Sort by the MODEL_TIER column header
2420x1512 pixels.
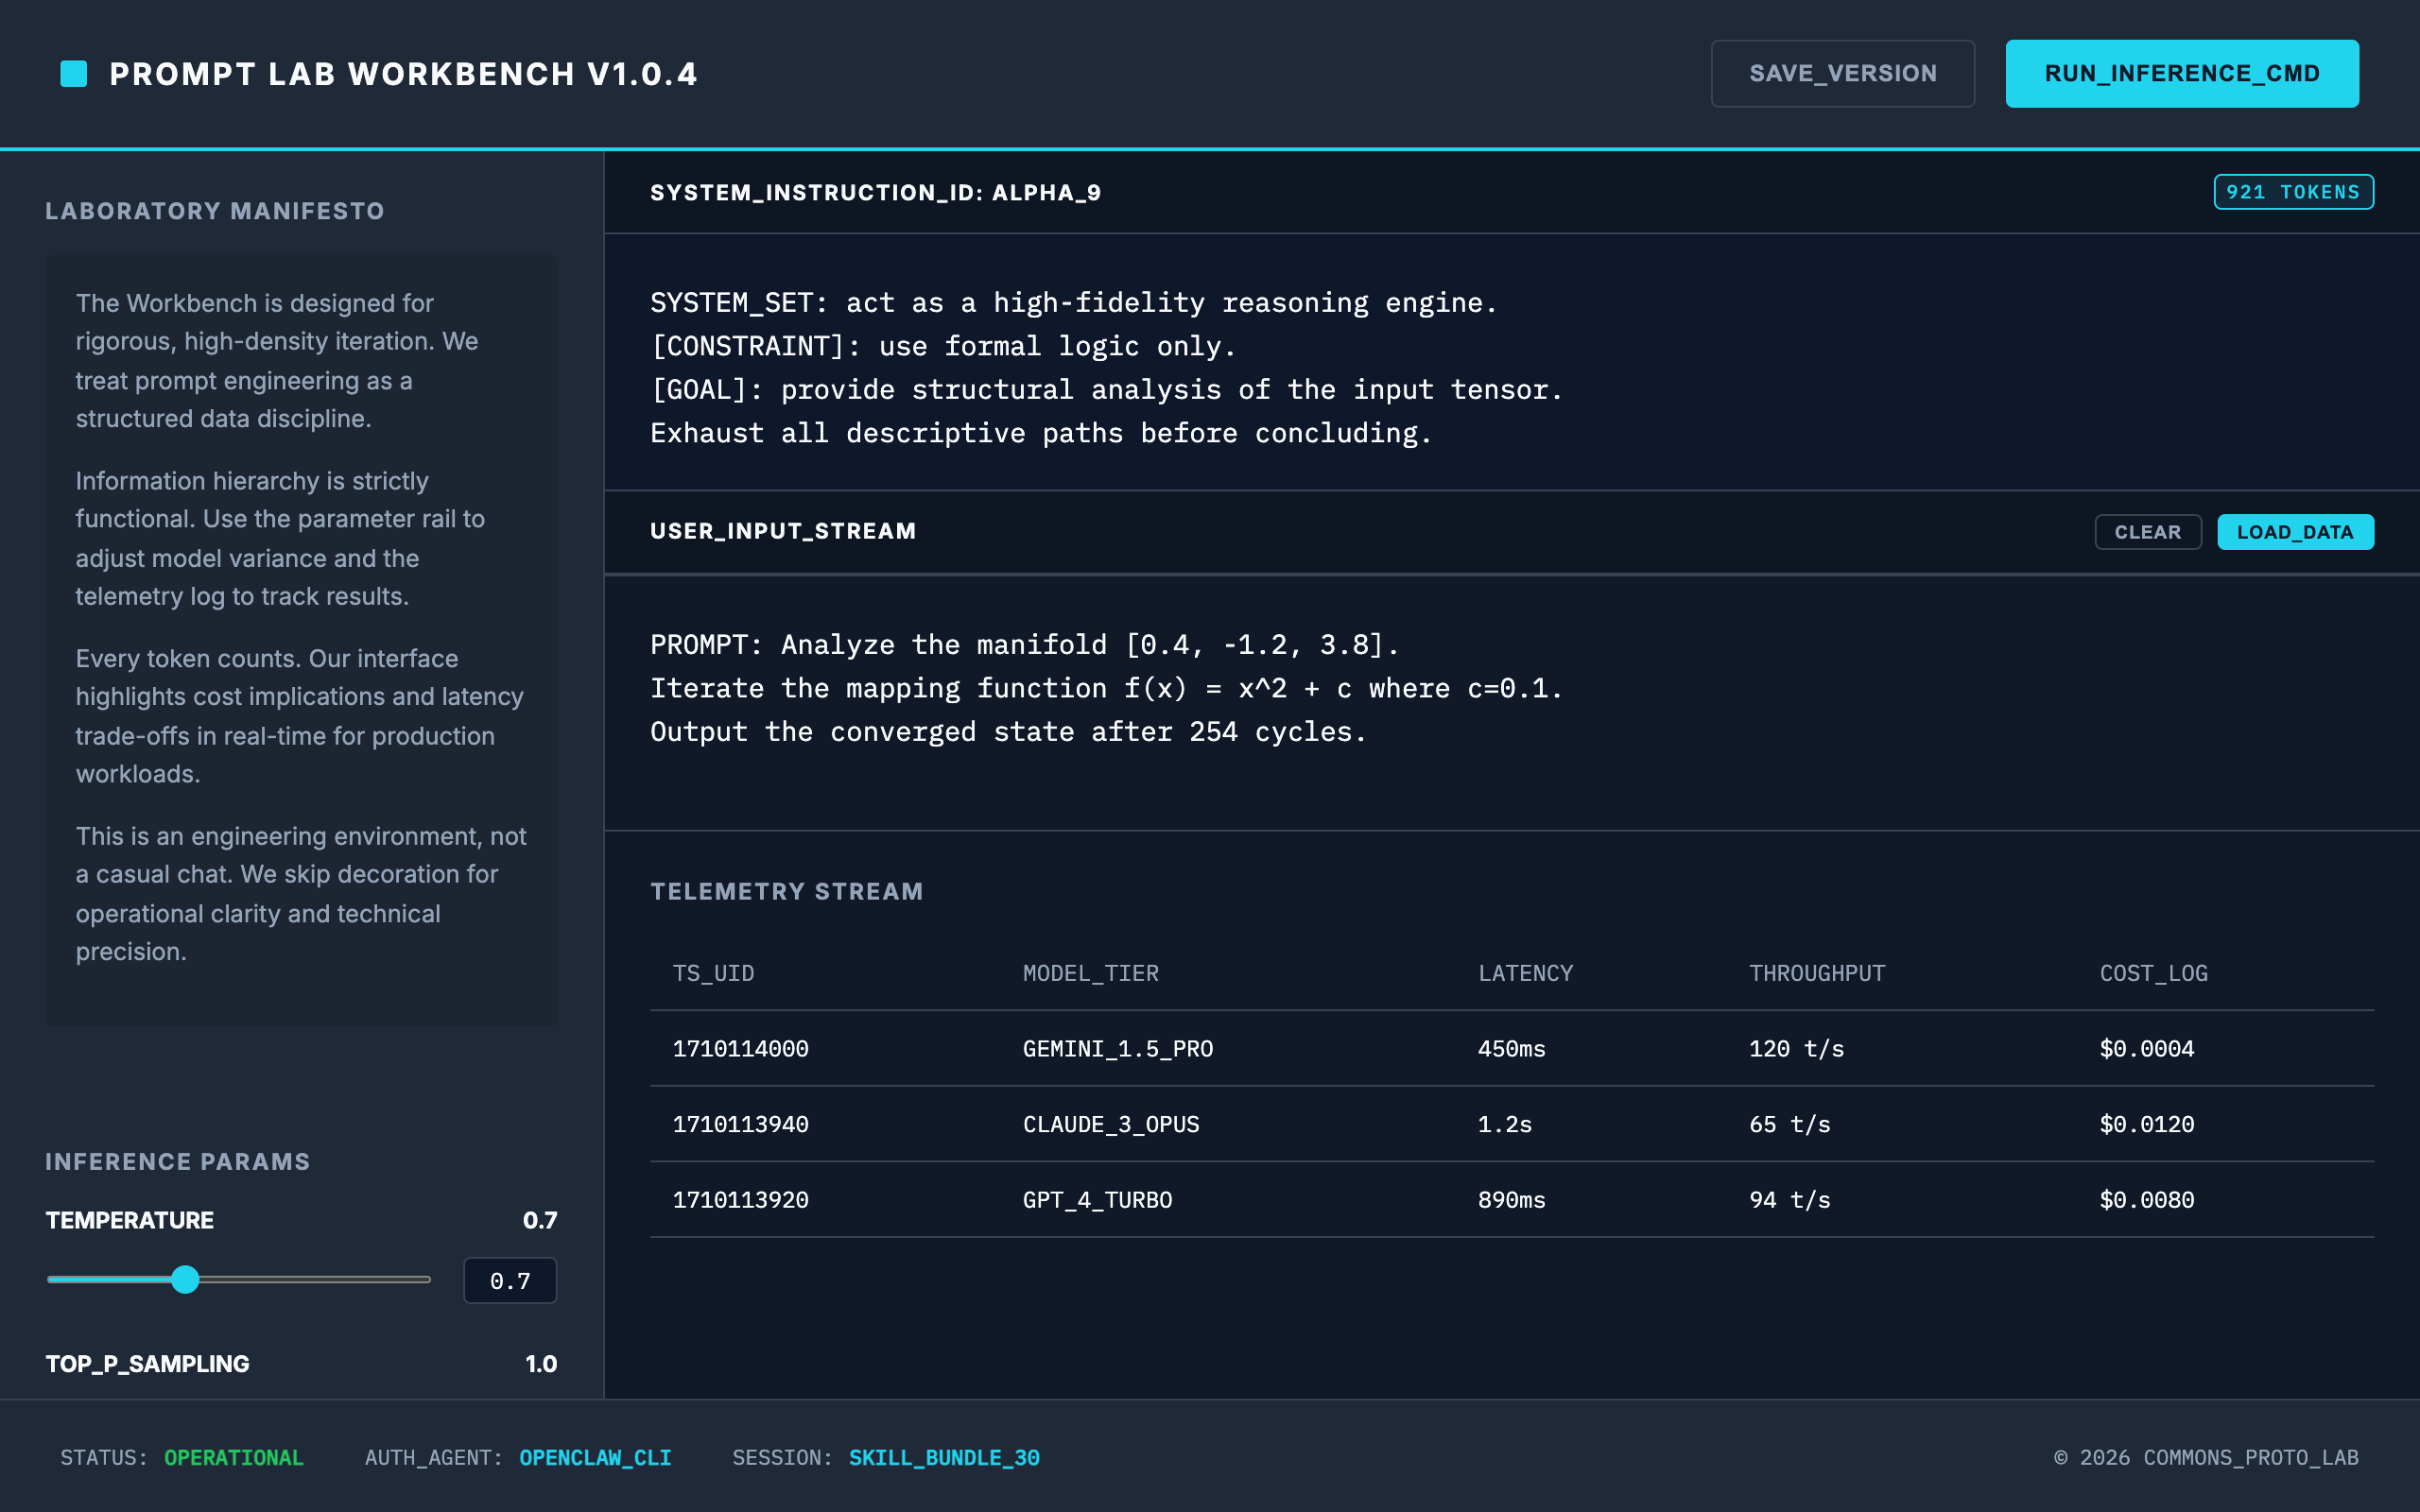pyautogui.click(x=1090, y=973)
